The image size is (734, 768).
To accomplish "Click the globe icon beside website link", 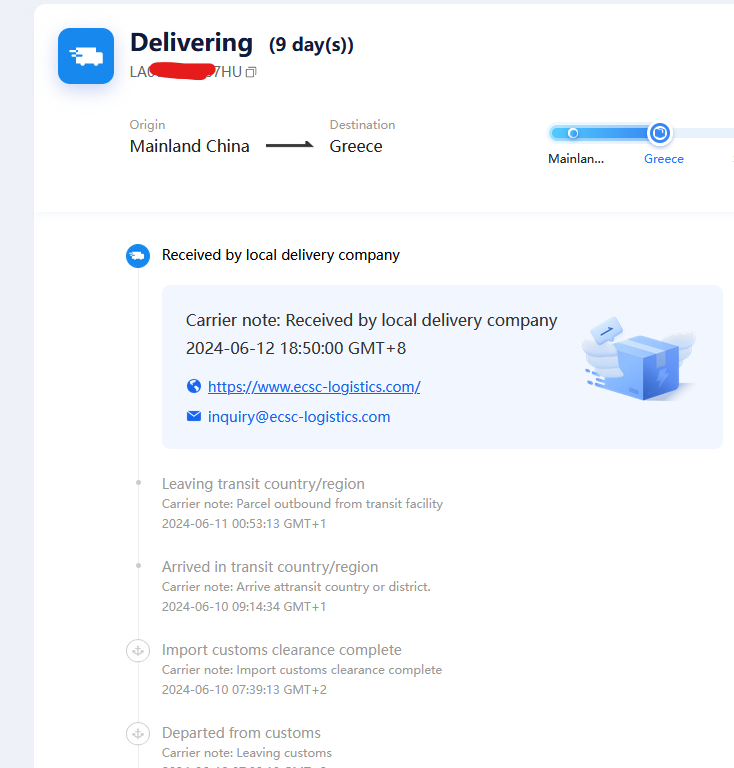I will click(x=194, y=386).
